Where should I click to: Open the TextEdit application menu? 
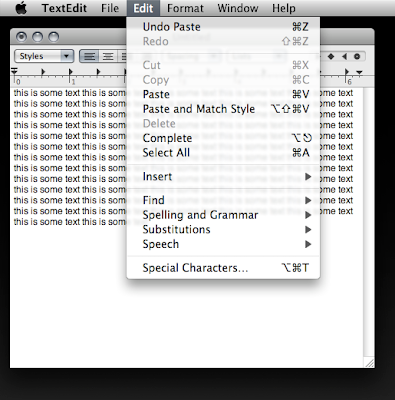pyautogui.click(x=64, y=8)
